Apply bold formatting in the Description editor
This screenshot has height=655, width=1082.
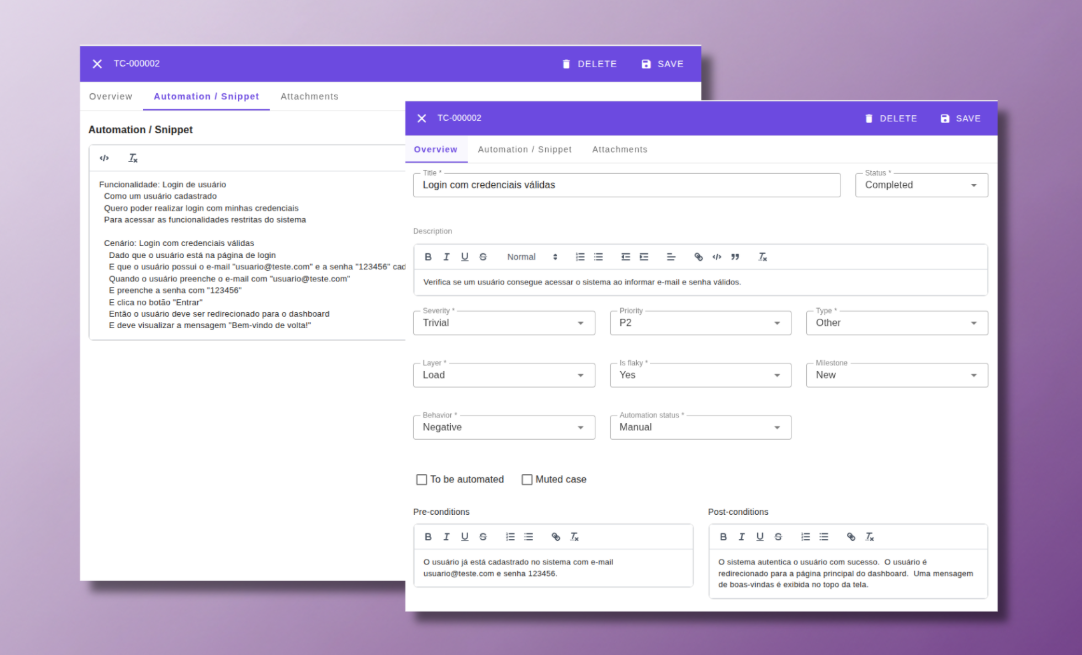[x=428, y=256]
